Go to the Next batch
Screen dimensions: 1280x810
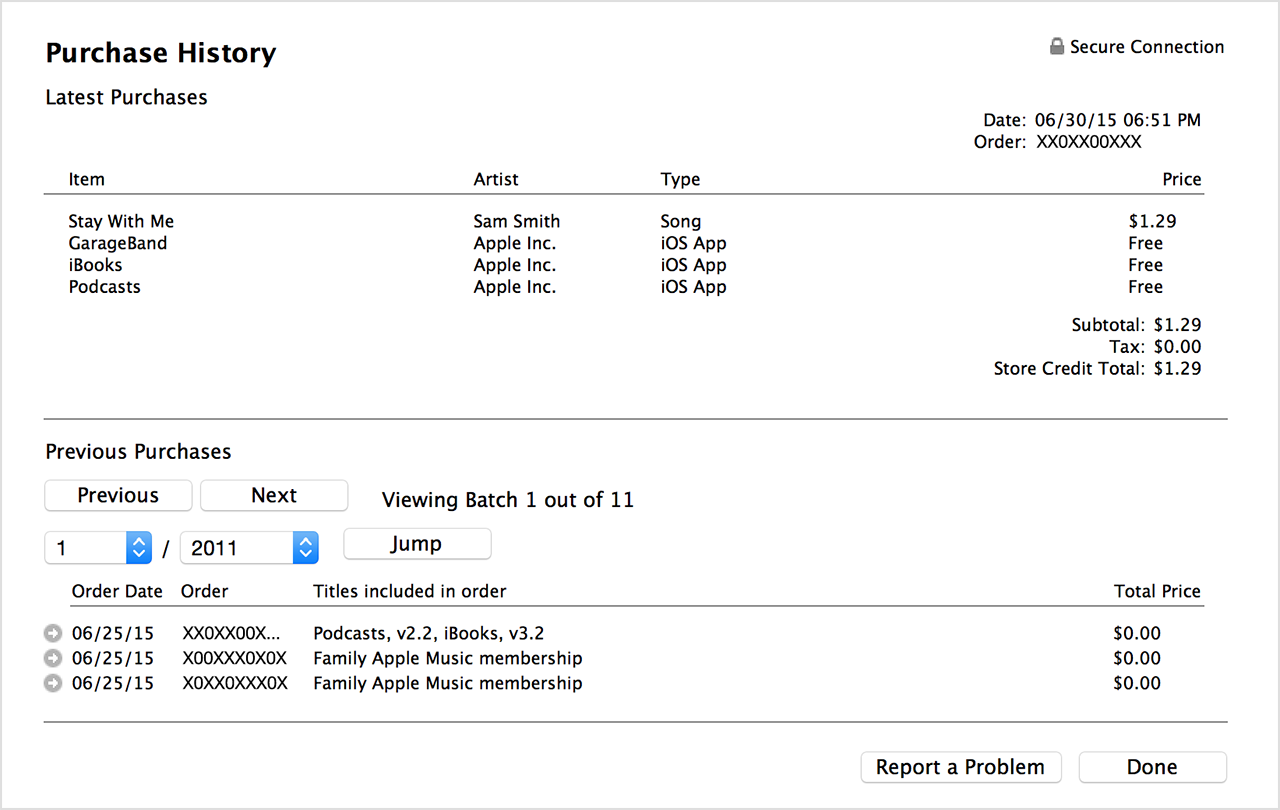274,495
